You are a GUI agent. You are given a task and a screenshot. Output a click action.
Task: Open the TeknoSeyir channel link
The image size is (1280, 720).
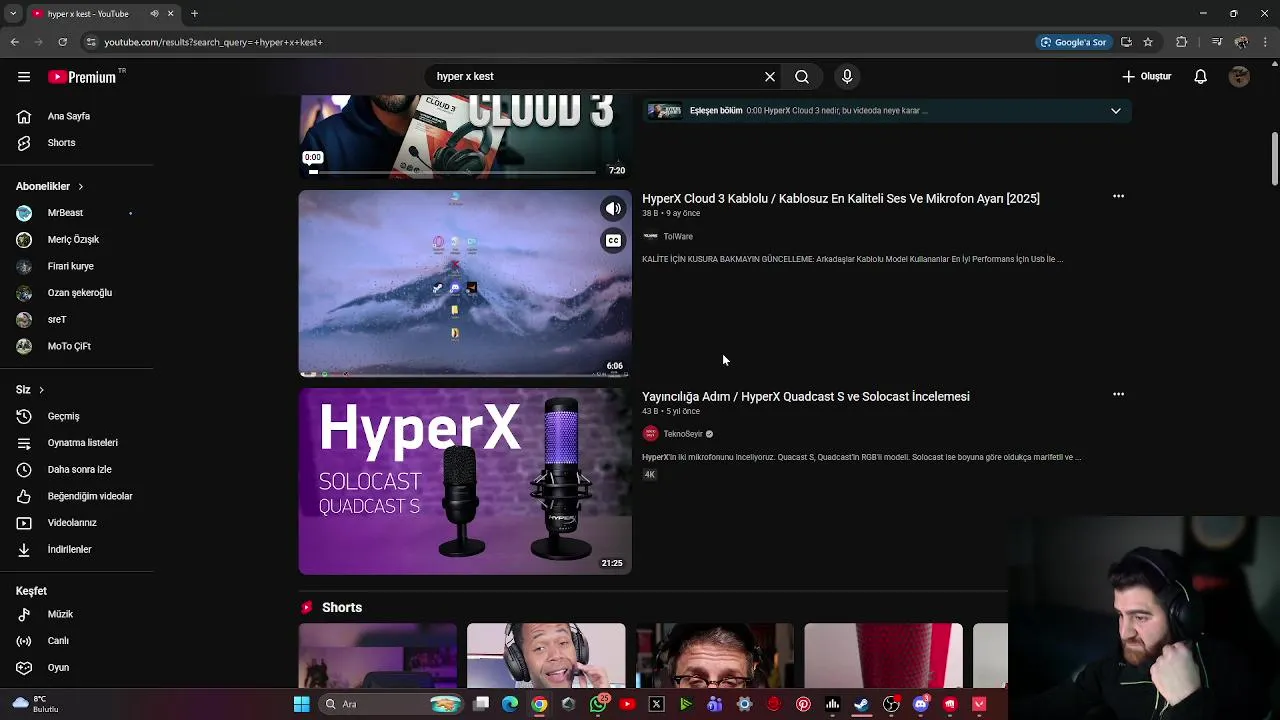(683, 434)
